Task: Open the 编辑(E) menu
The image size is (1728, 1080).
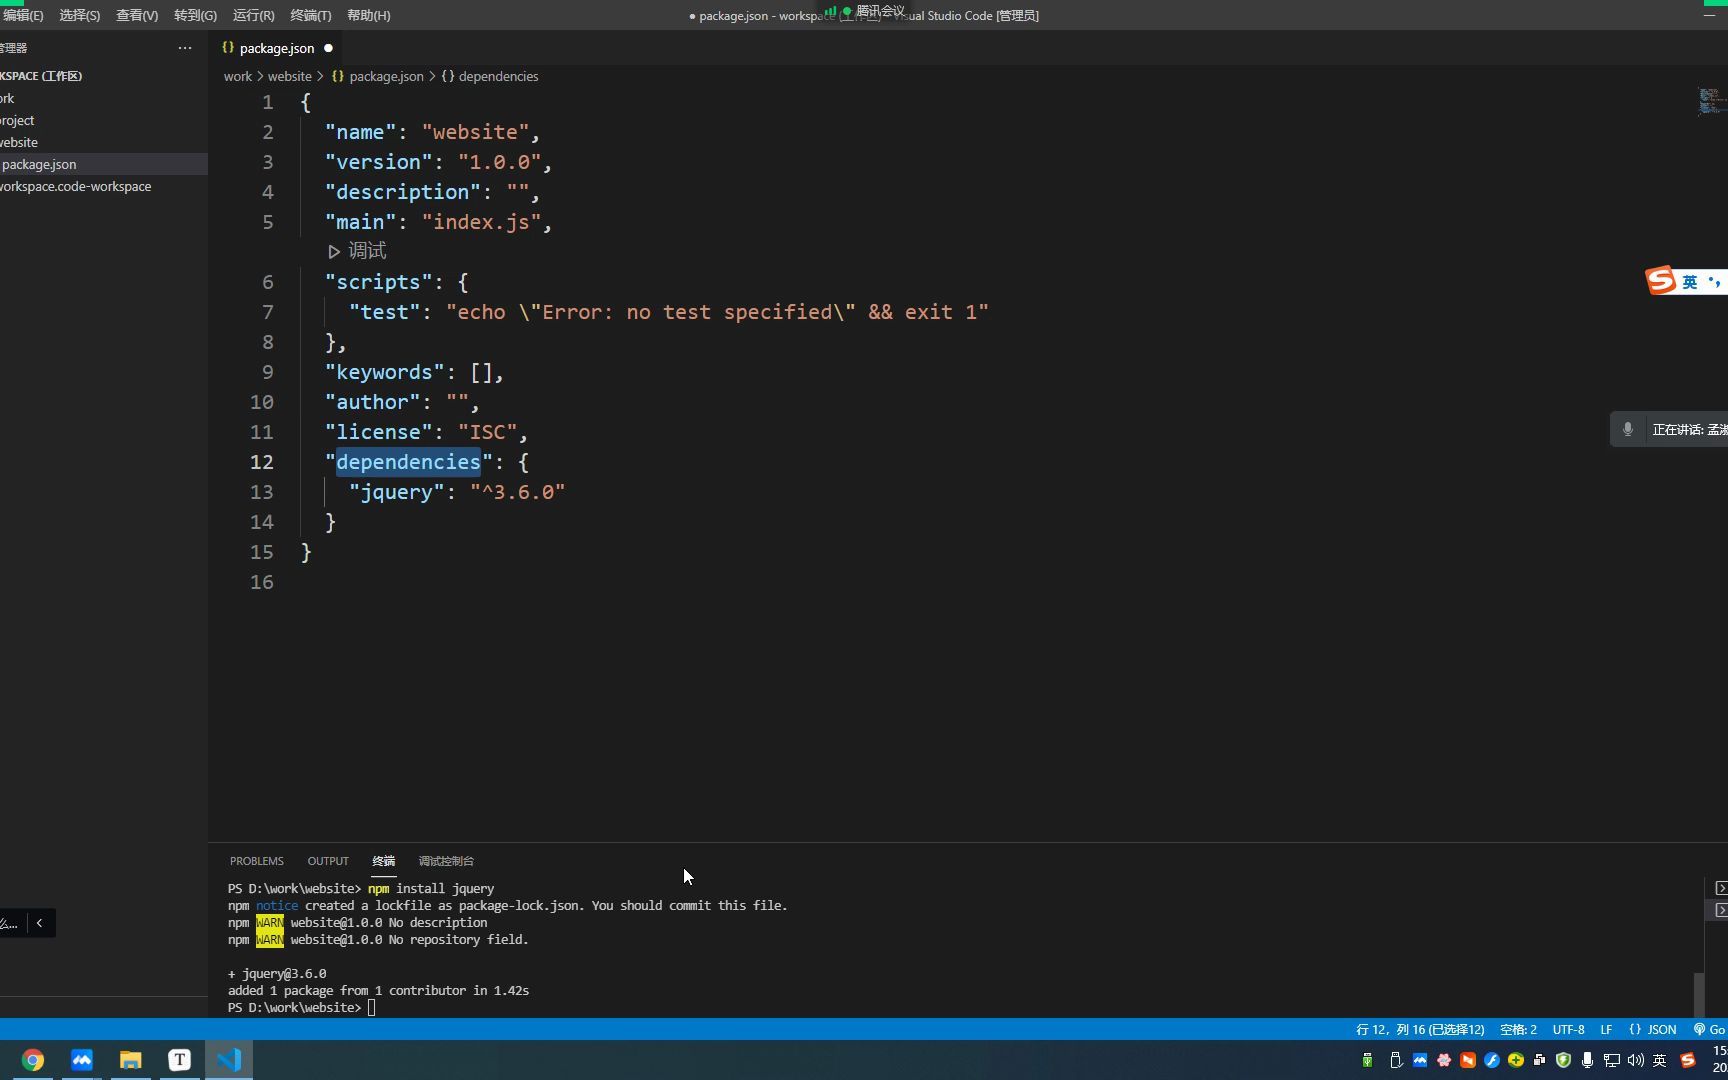Action: coord(22,15)
